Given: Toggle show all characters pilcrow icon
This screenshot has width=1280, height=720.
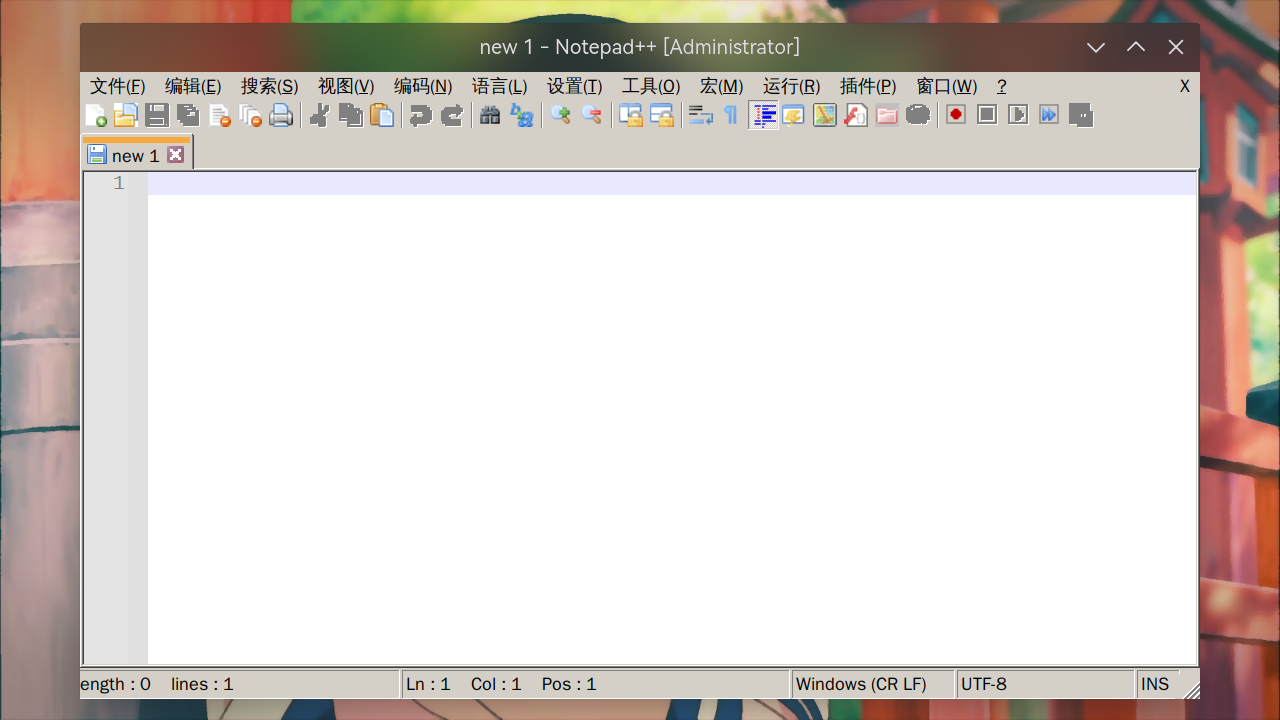Looking at the screenshot, I should 731,116.
